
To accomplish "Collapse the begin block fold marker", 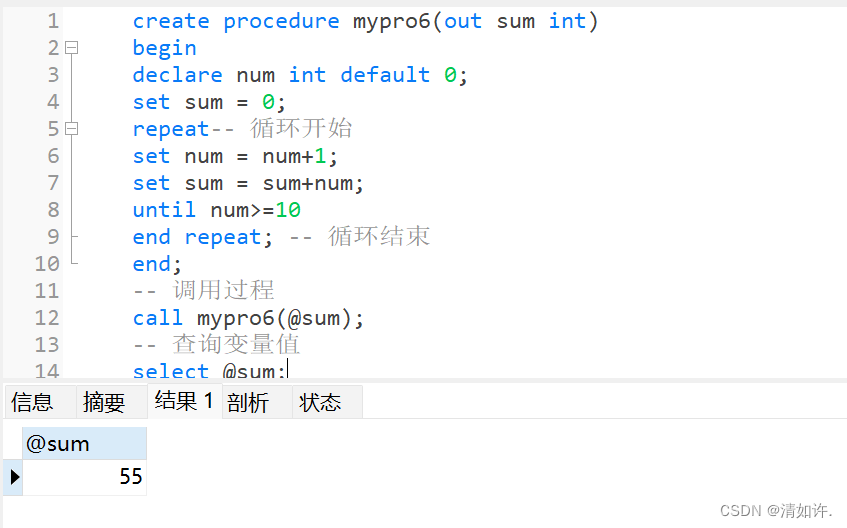I will click(x=72, y=48).
